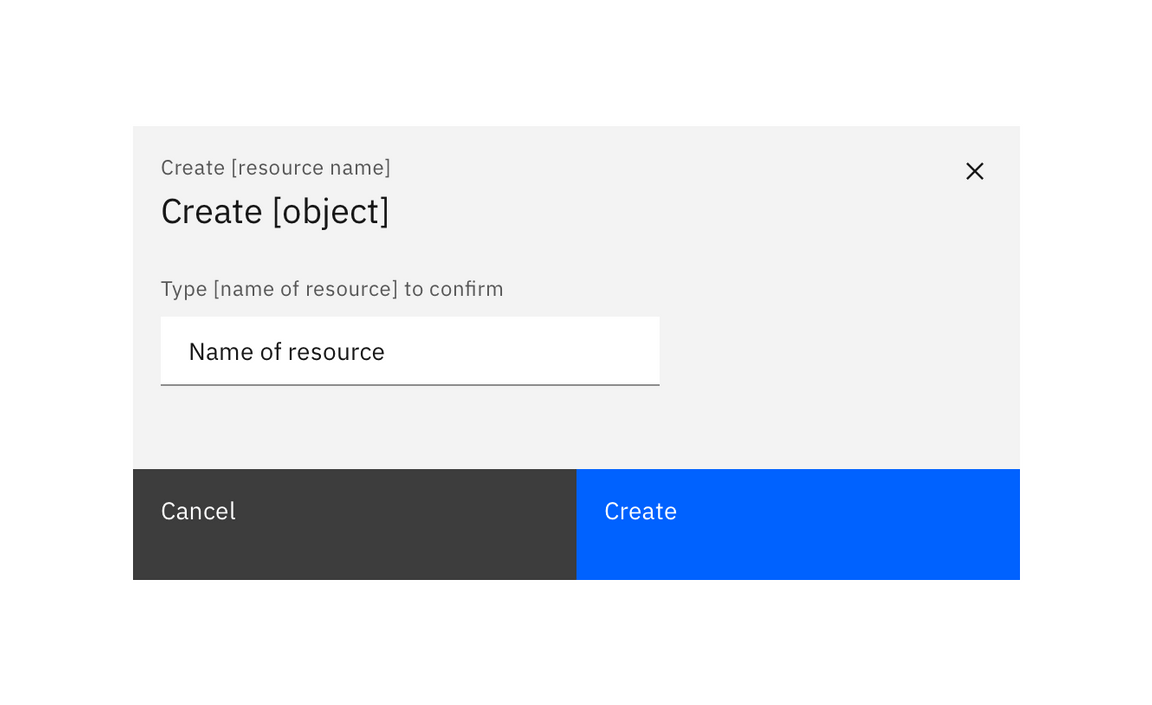Viewport: 1152px width, 705px height.
Task: Confirm creation with the Create action
Action: pyautogui.click(x=797, y=523)
